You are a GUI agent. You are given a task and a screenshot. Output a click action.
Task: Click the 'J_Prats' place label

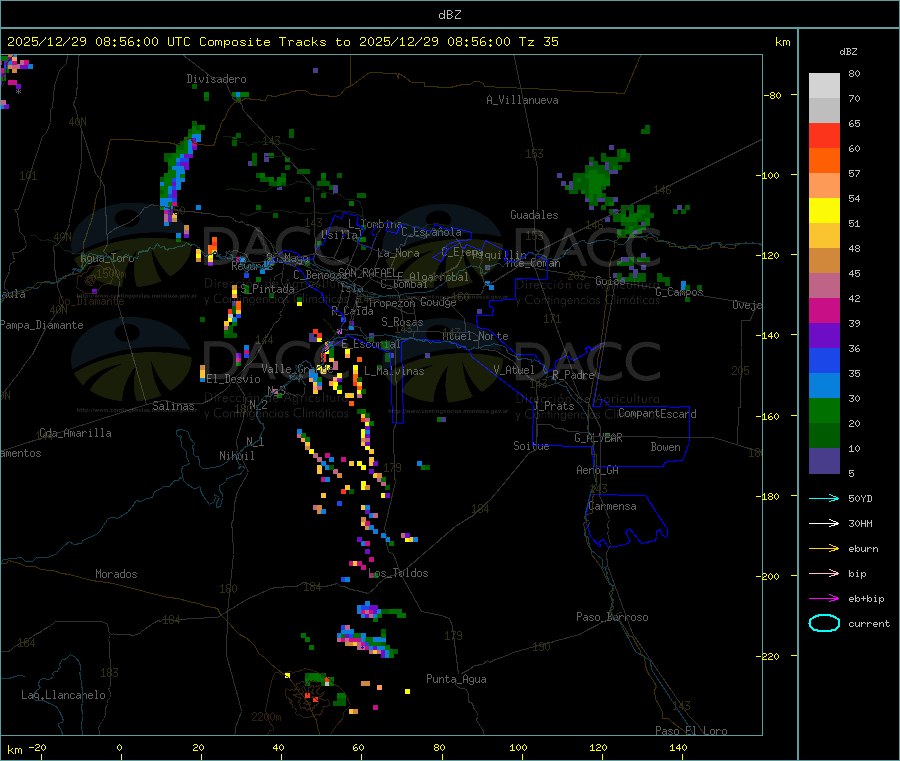click(553, 406)
